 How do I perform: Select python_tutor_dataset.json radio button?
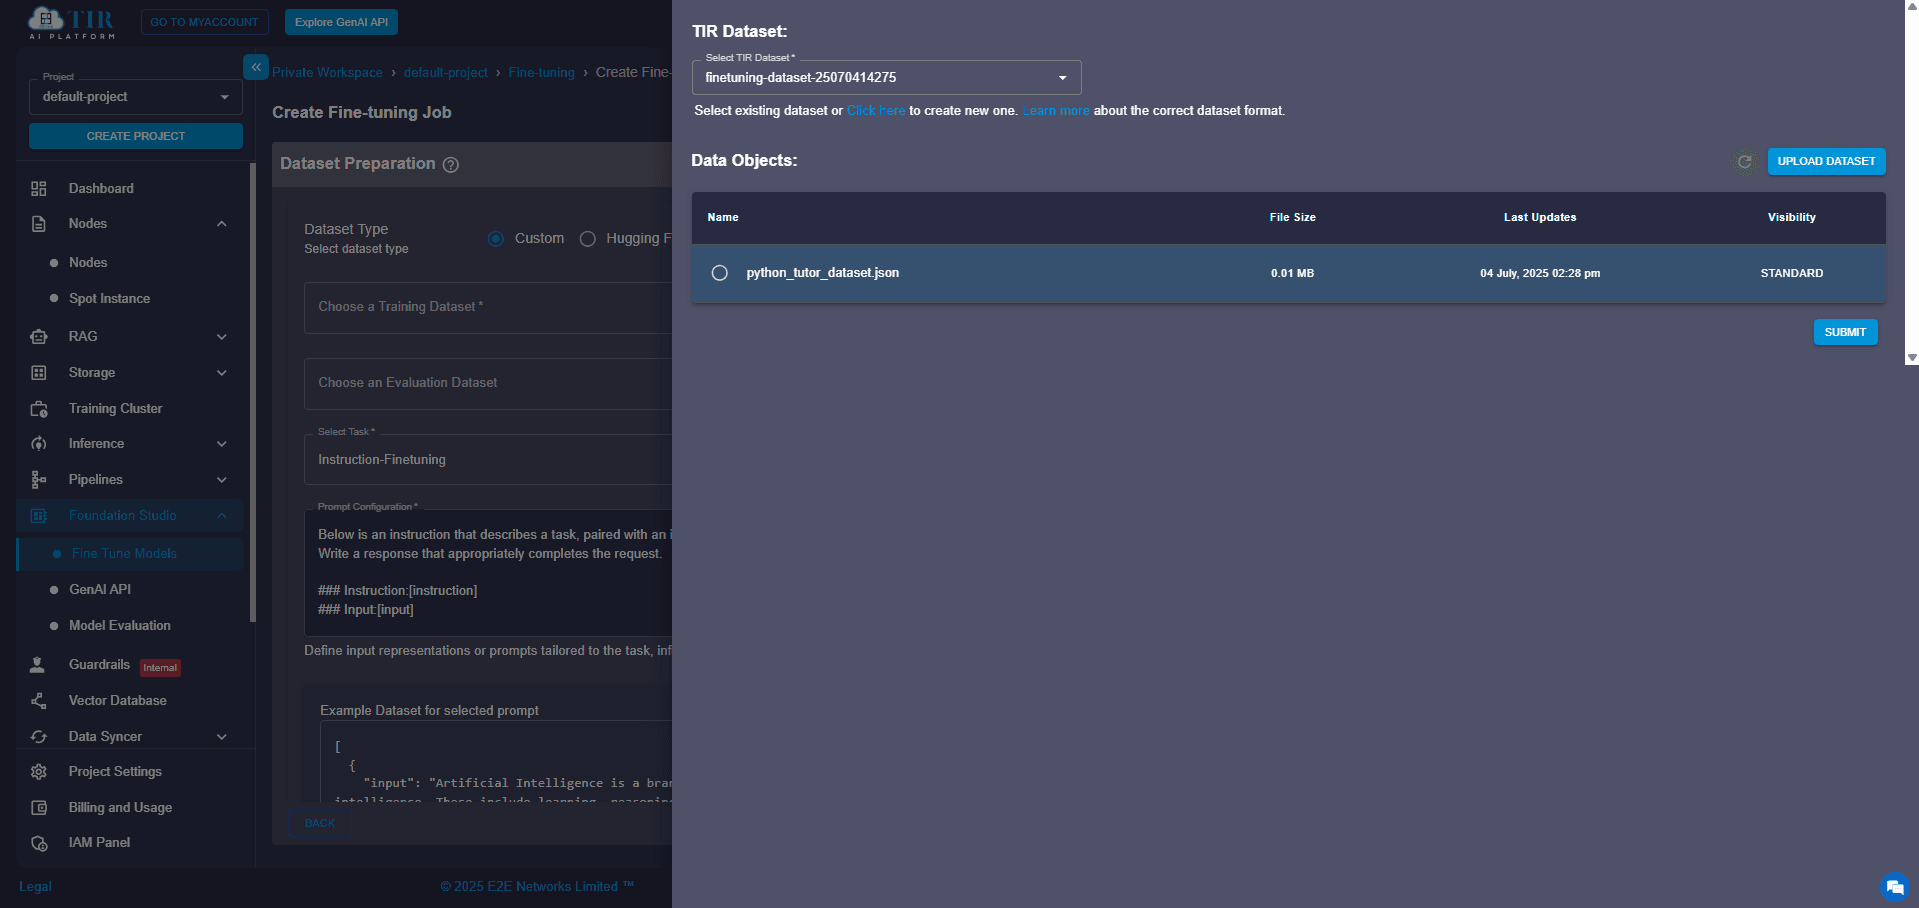pyautogui.click(x=719, y=273)
